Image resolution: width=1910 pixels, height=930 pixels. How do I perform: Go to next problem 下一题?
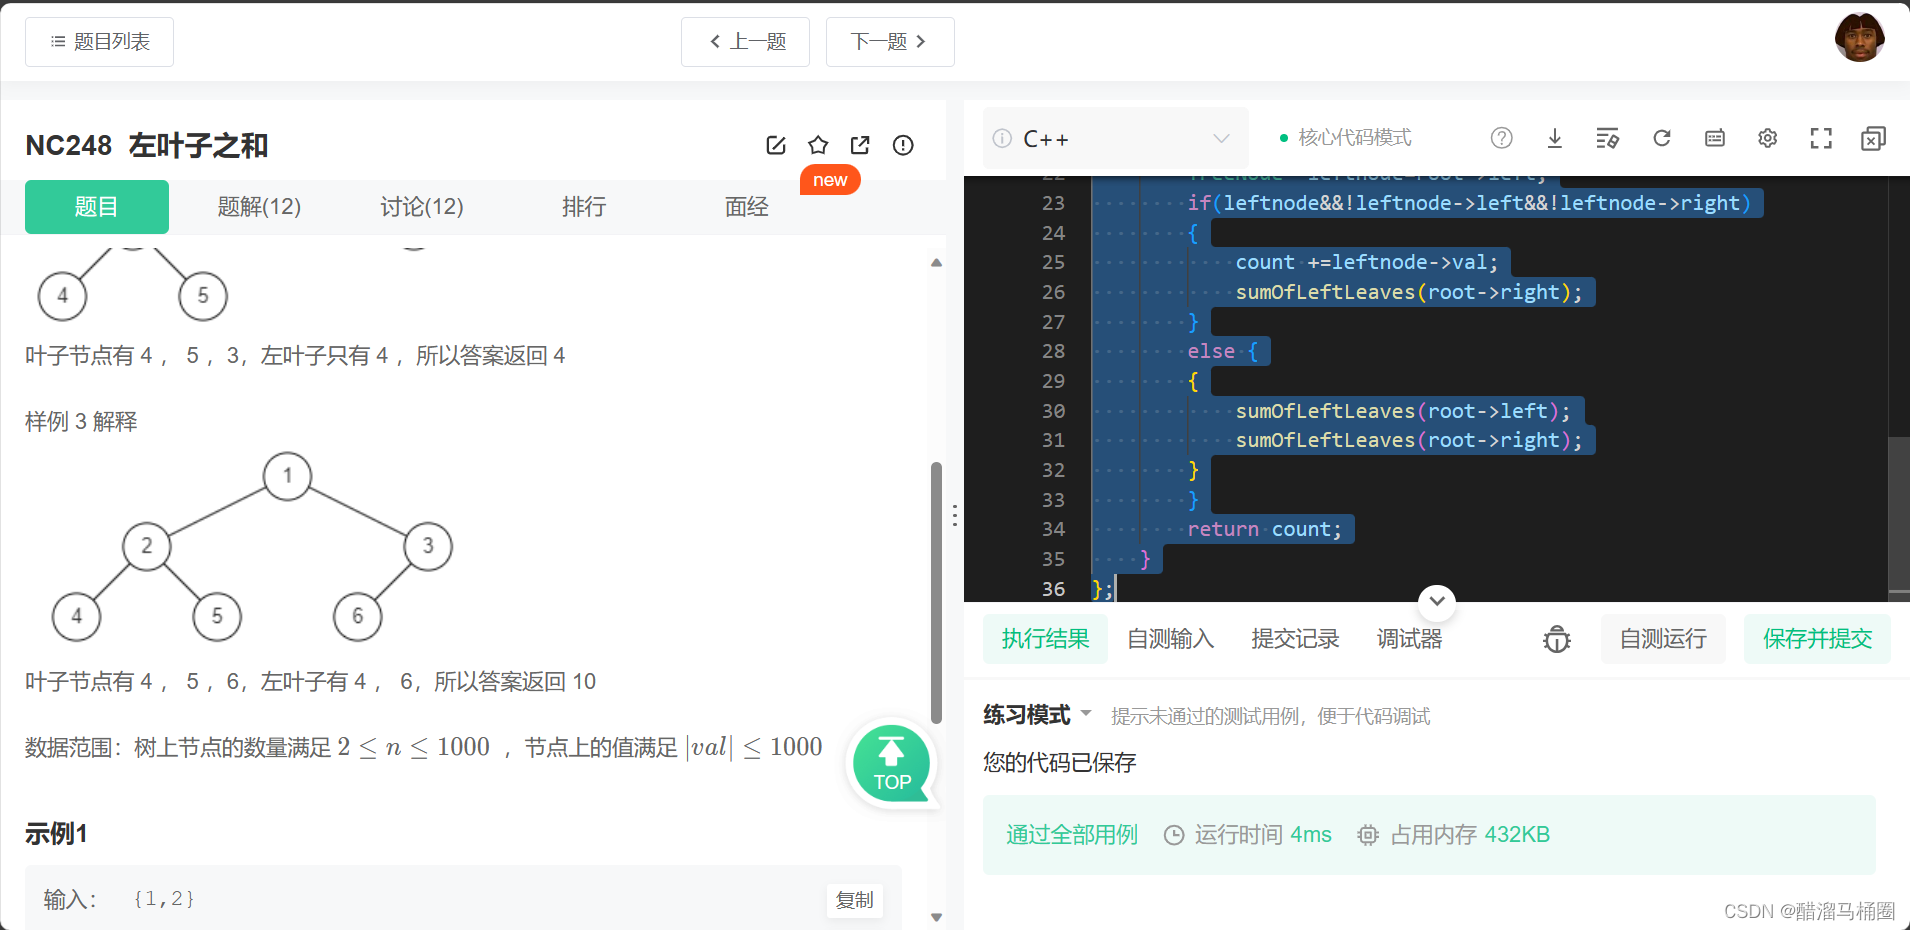[x=890, y=42]
